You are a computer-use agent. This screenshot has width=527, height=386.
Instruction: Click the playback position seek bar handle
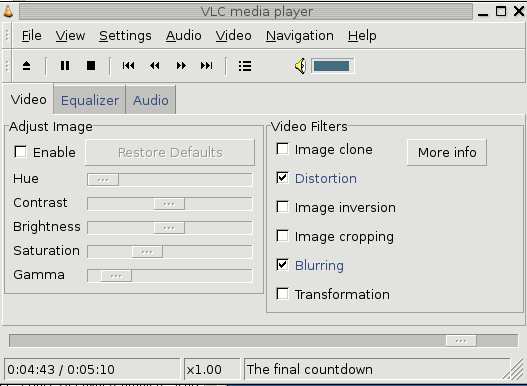tap(461, 341)
